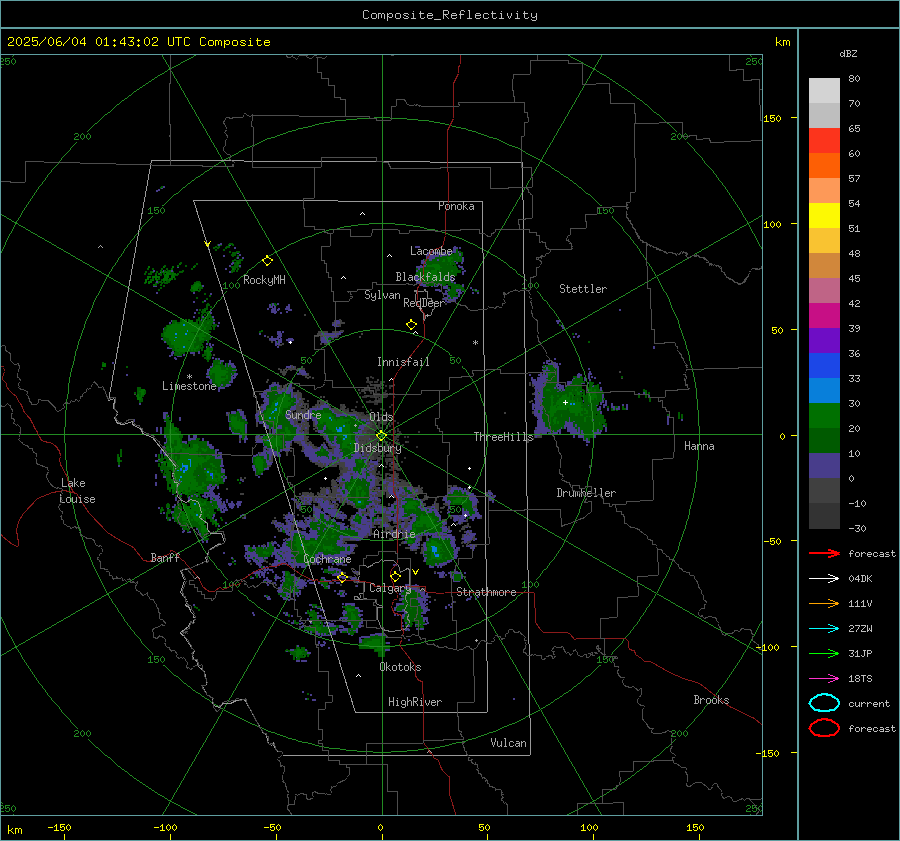Screen dimensions: 900x841
Task: Click the Lacombe city label
Action: click(431, 251)
